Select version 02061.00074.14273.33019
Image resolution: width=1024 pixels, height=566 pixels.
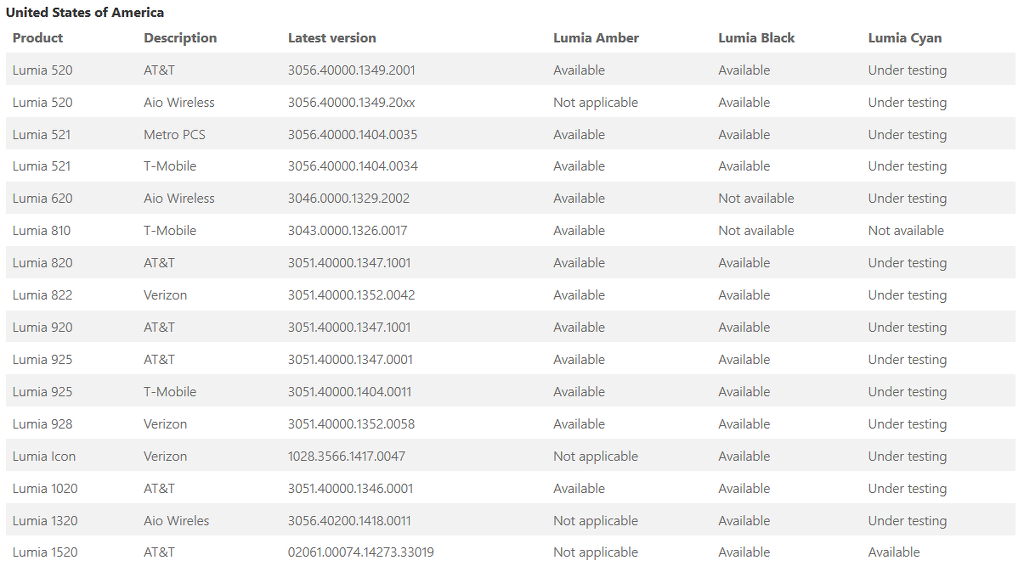pos(360,552)
